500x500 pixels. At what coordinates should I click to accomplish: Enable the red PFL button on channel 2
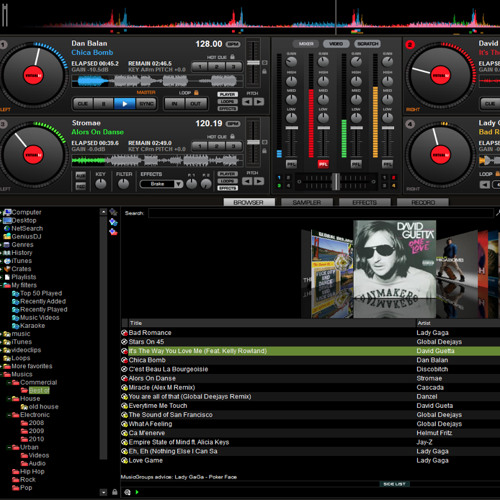pos(323,164)
